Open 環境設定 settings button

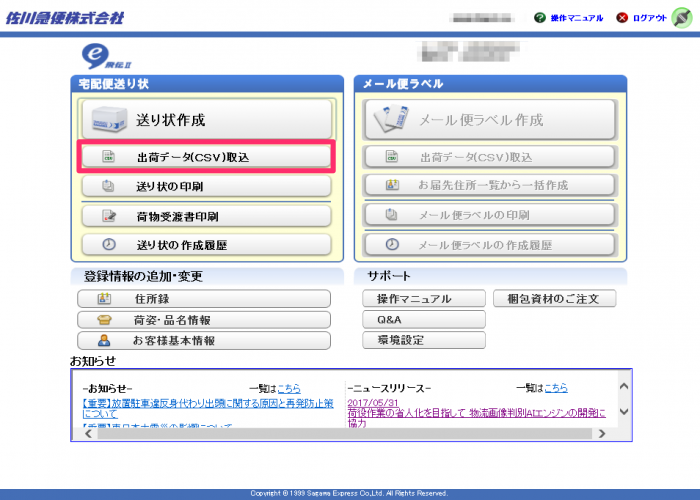click(424, 340)
